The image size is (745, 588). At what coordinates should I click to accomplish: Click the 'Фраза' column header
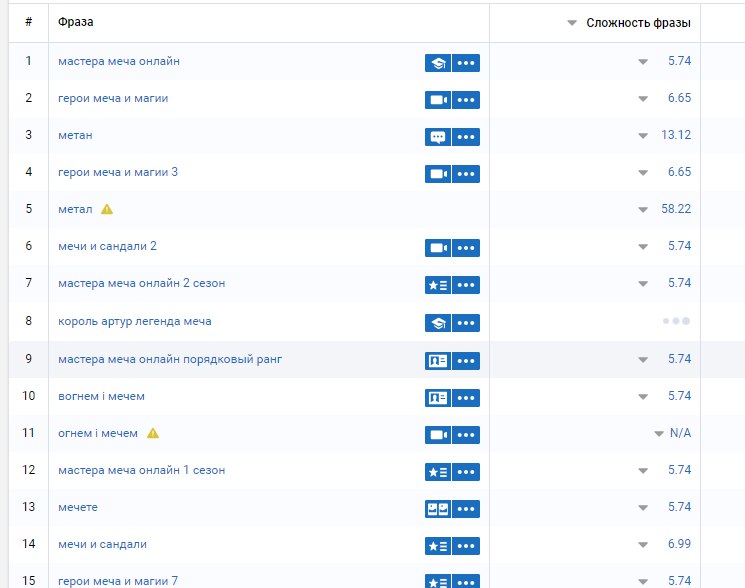[x=76, y=22]
